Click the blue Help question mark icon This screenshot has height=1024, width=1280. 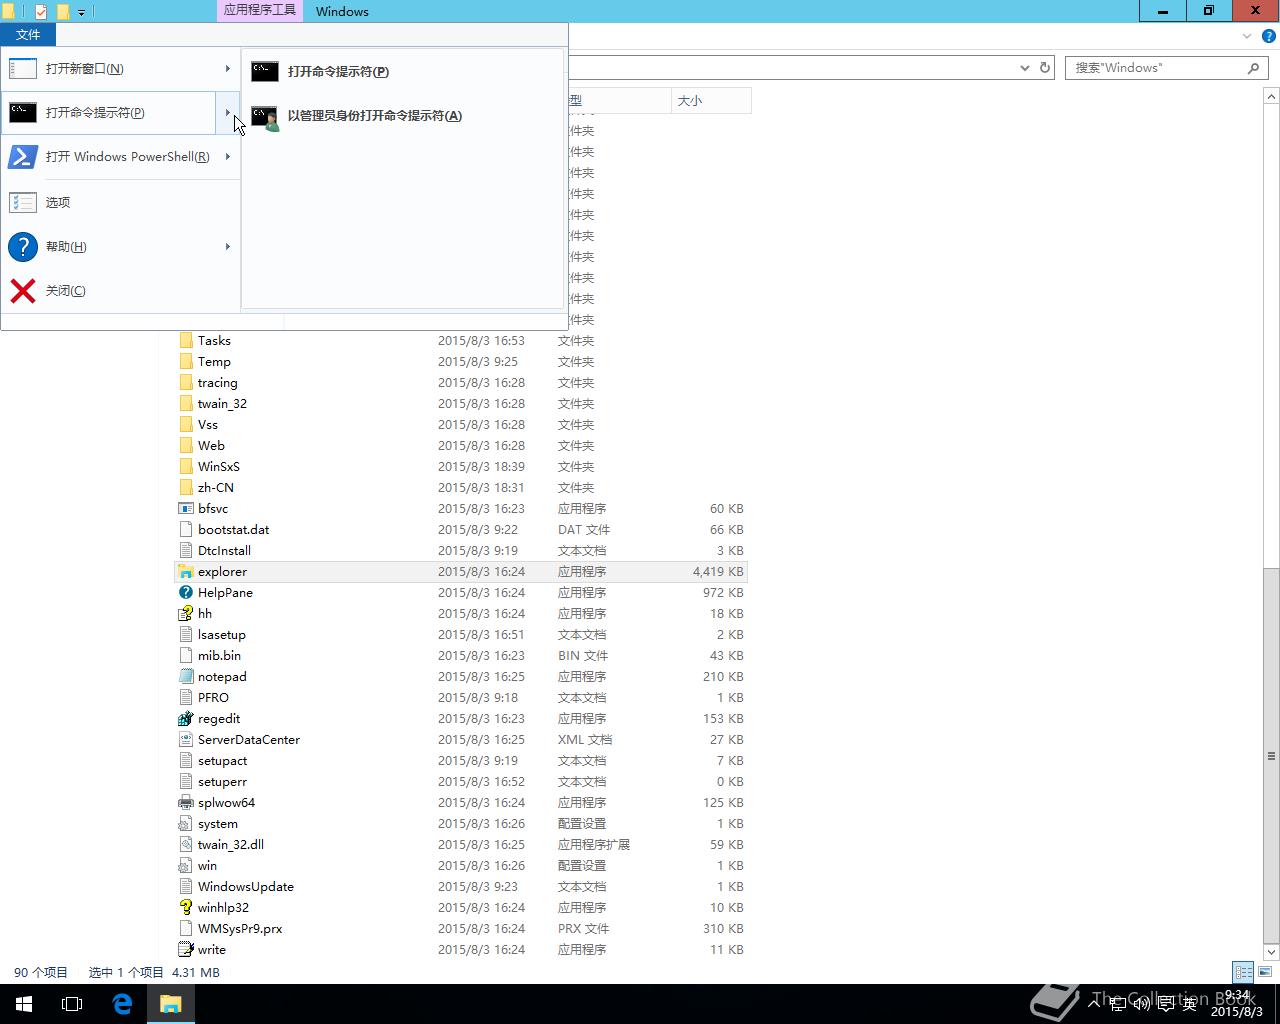click(x=1269, y=36)
